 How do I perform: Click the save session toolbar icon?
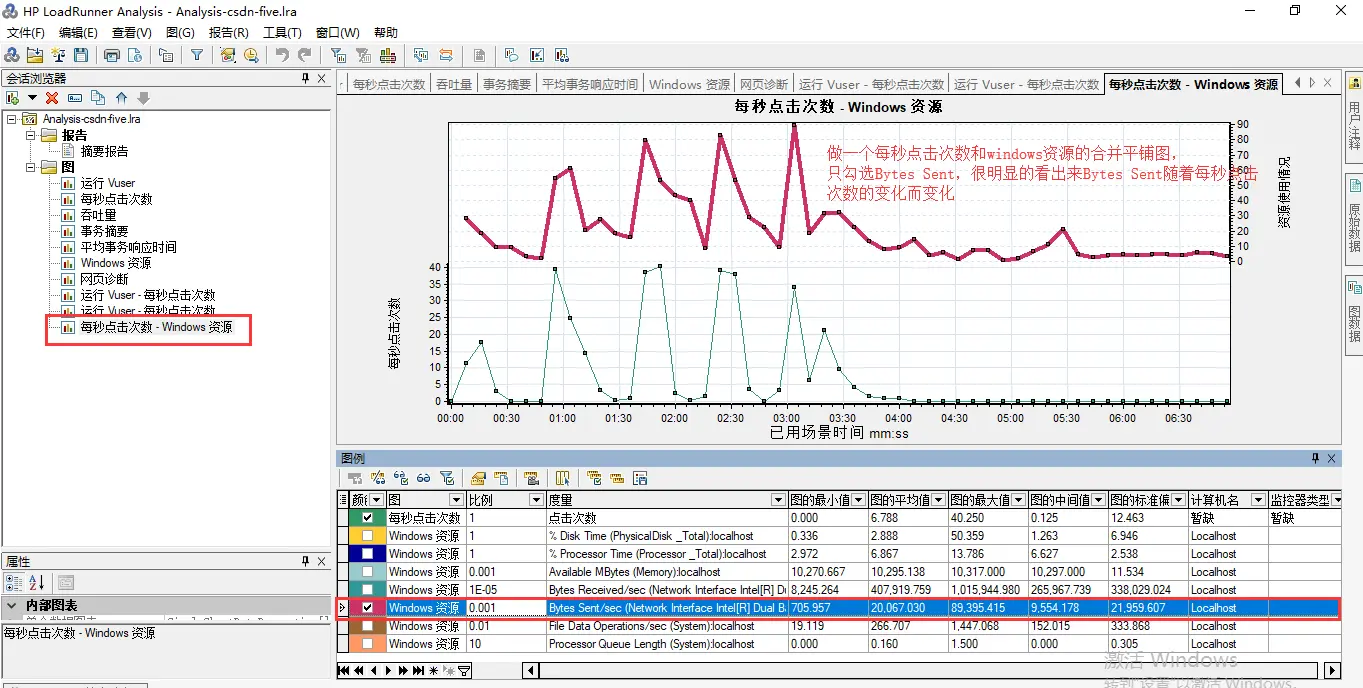(x=81, y=56)
